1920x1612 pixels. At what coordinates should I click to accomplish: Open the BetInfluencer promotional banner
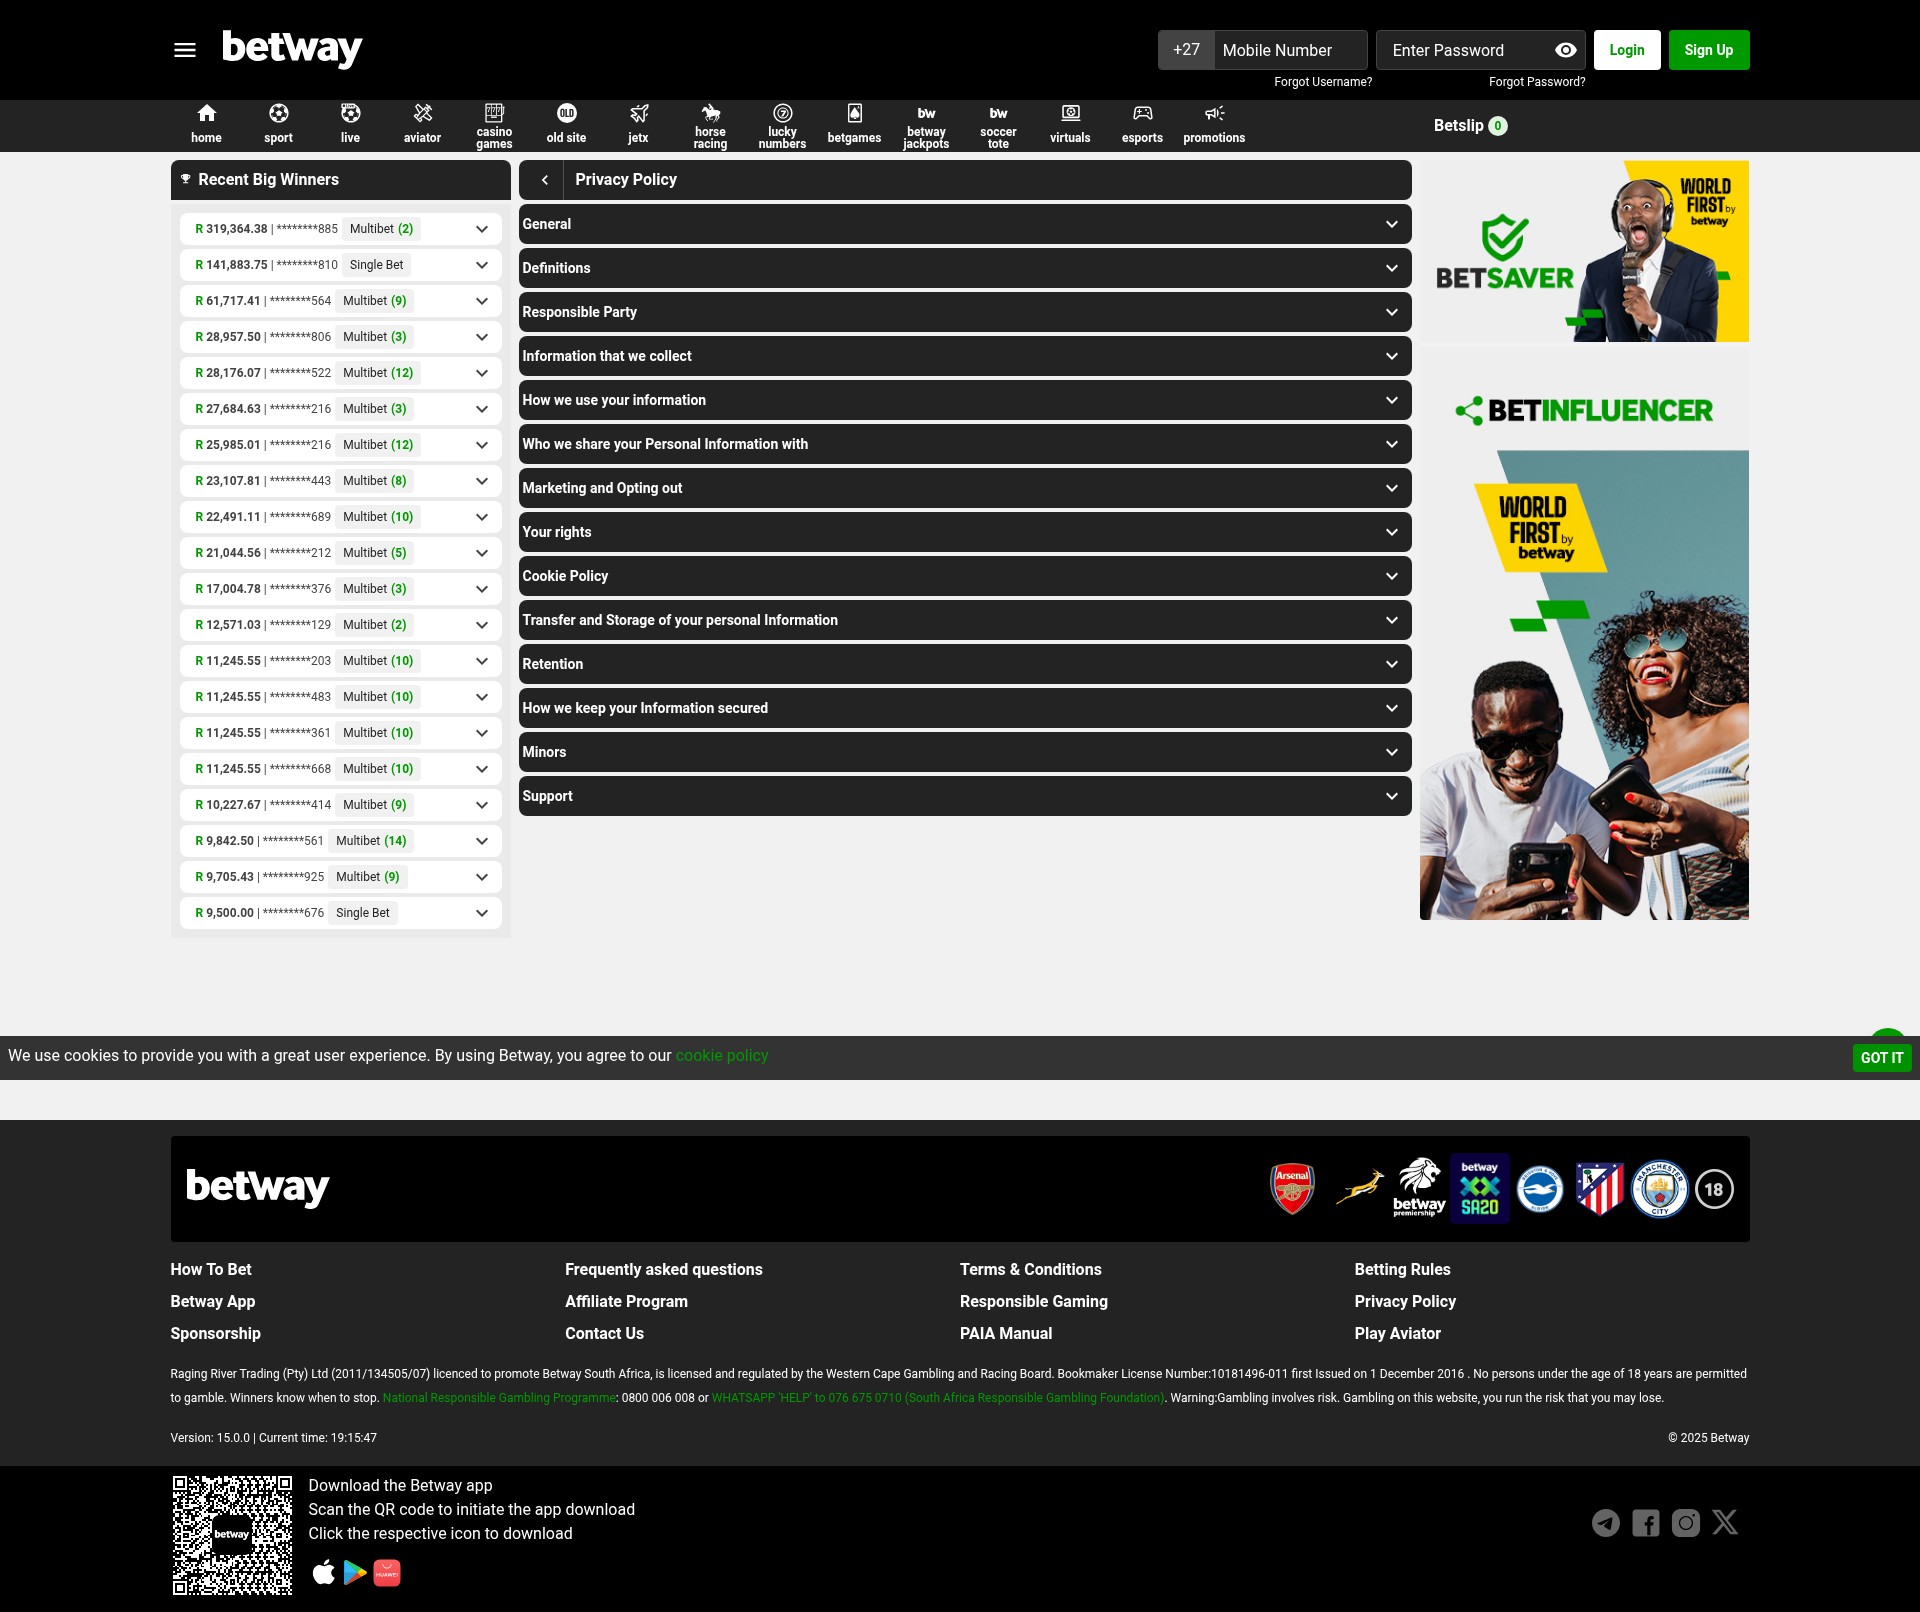pyautogui.click(x=1585, y=635)
